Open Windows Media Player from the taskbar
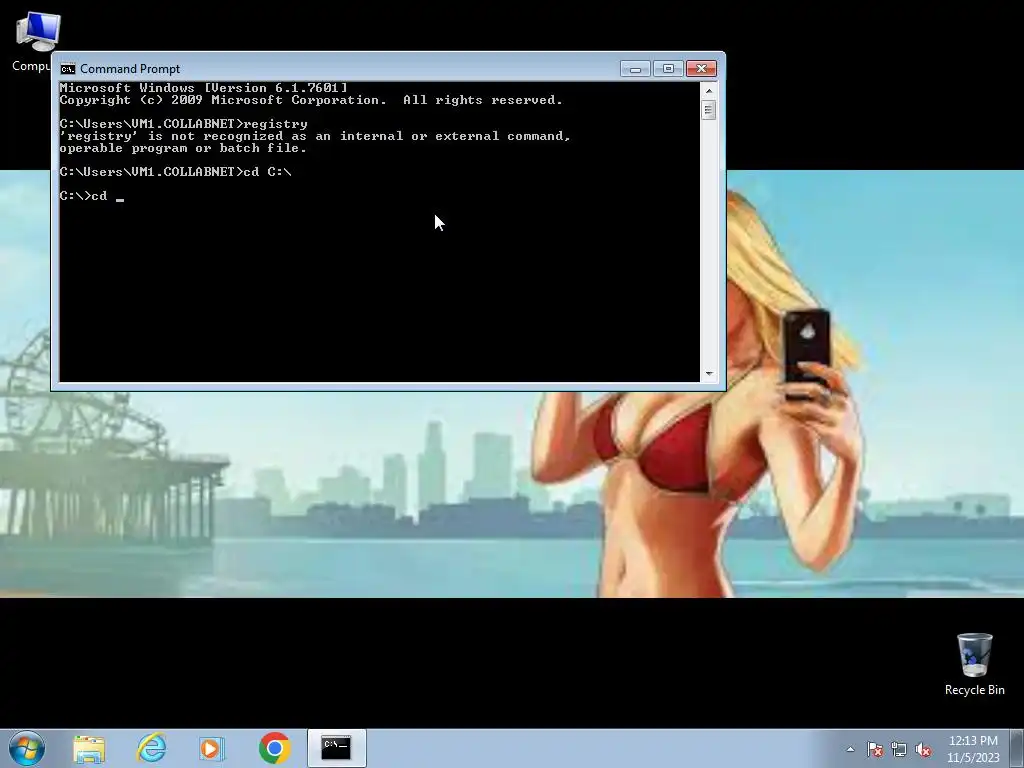Image resolution: width=1024 pixels, height=768 pixels. click(212, 748)
